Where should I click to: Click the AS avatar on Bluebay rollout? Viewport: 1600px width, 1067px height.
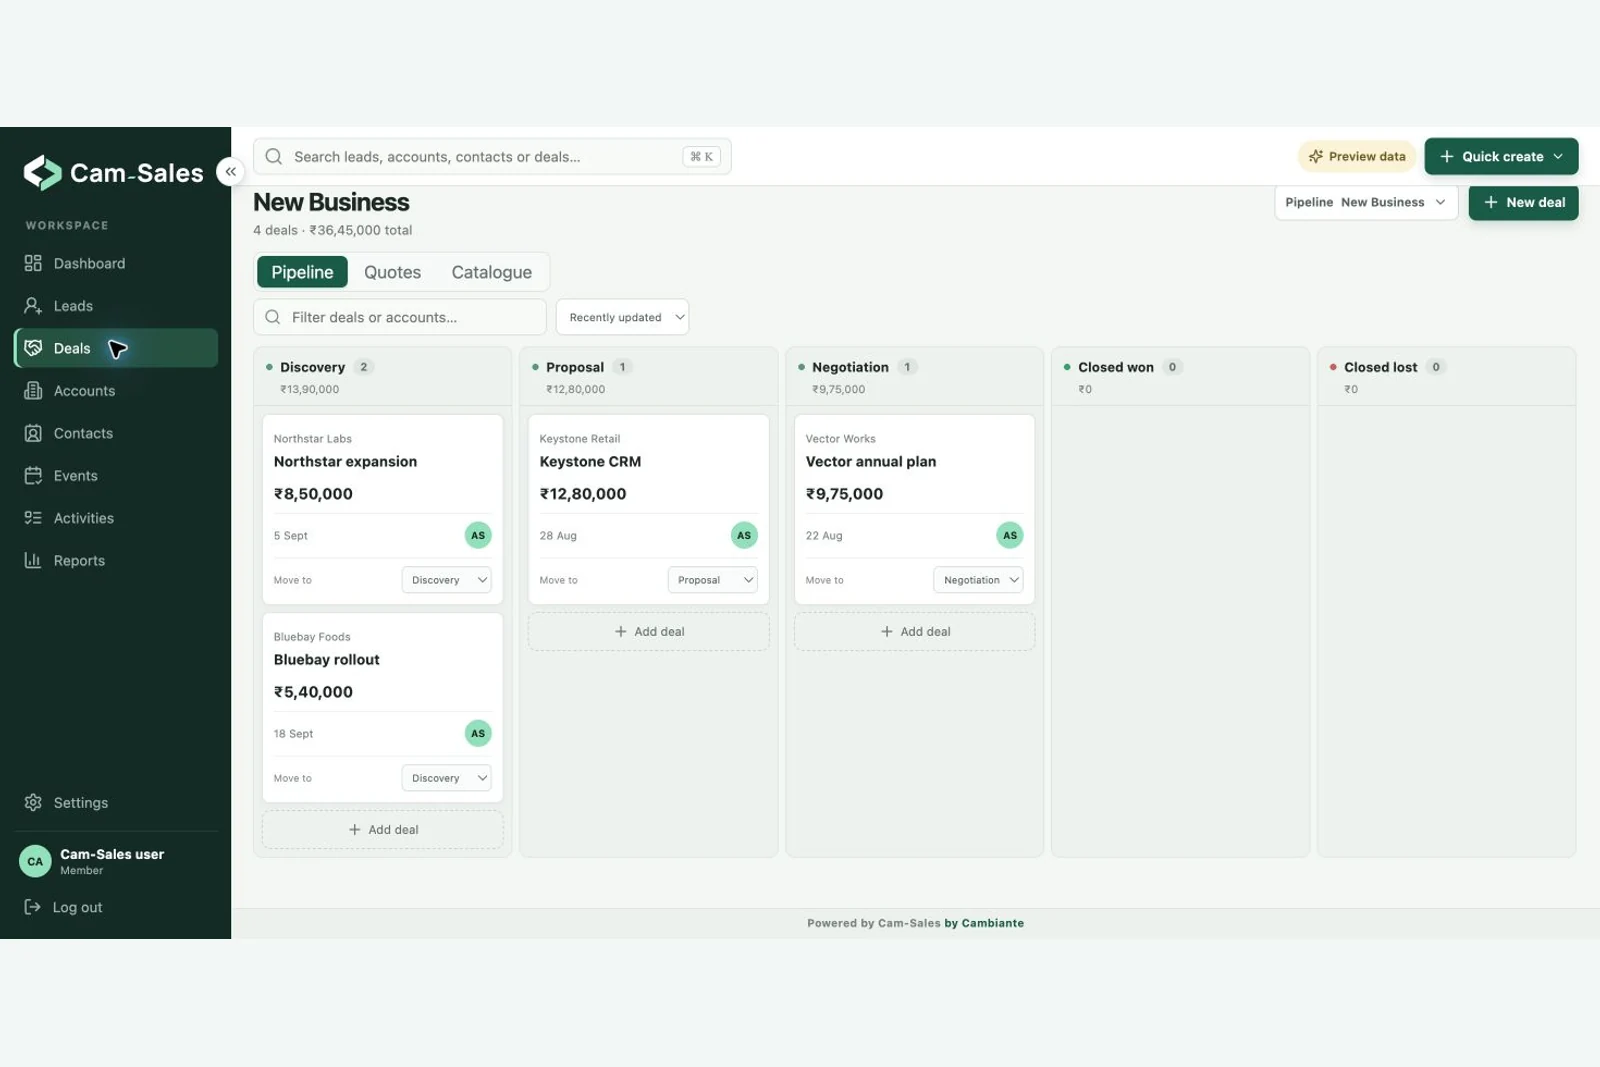(x=478, y=733)
